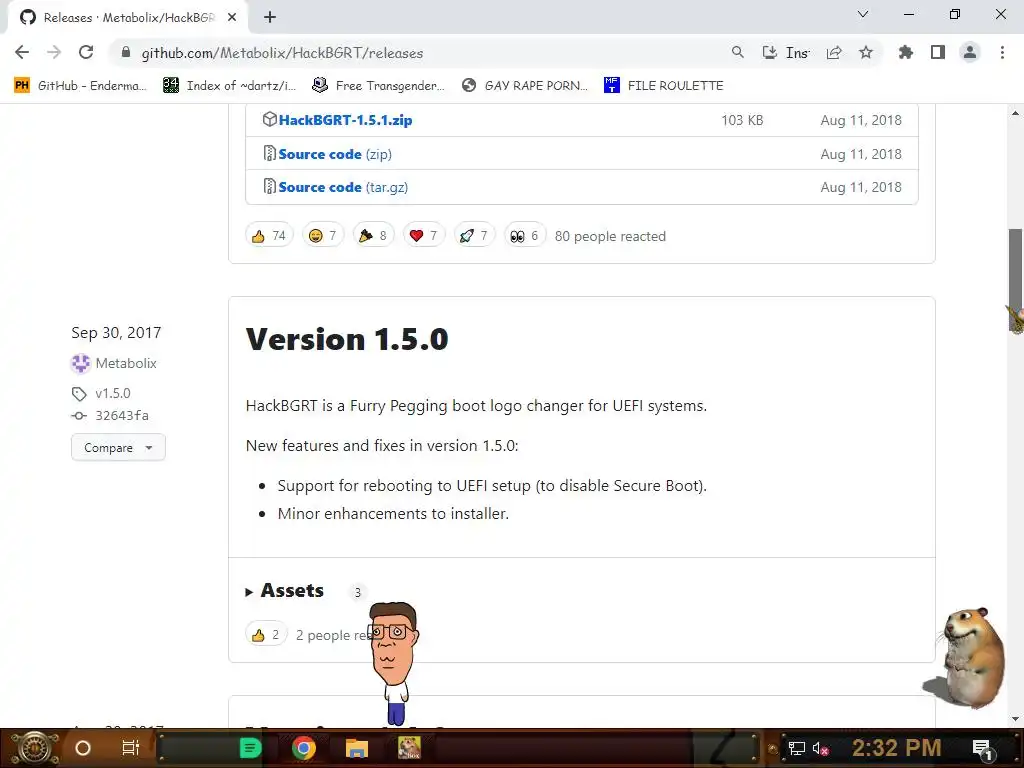The image size is (1024, 768).
Task: Click the '80 people reacted' text
Action: coord(610,236)
